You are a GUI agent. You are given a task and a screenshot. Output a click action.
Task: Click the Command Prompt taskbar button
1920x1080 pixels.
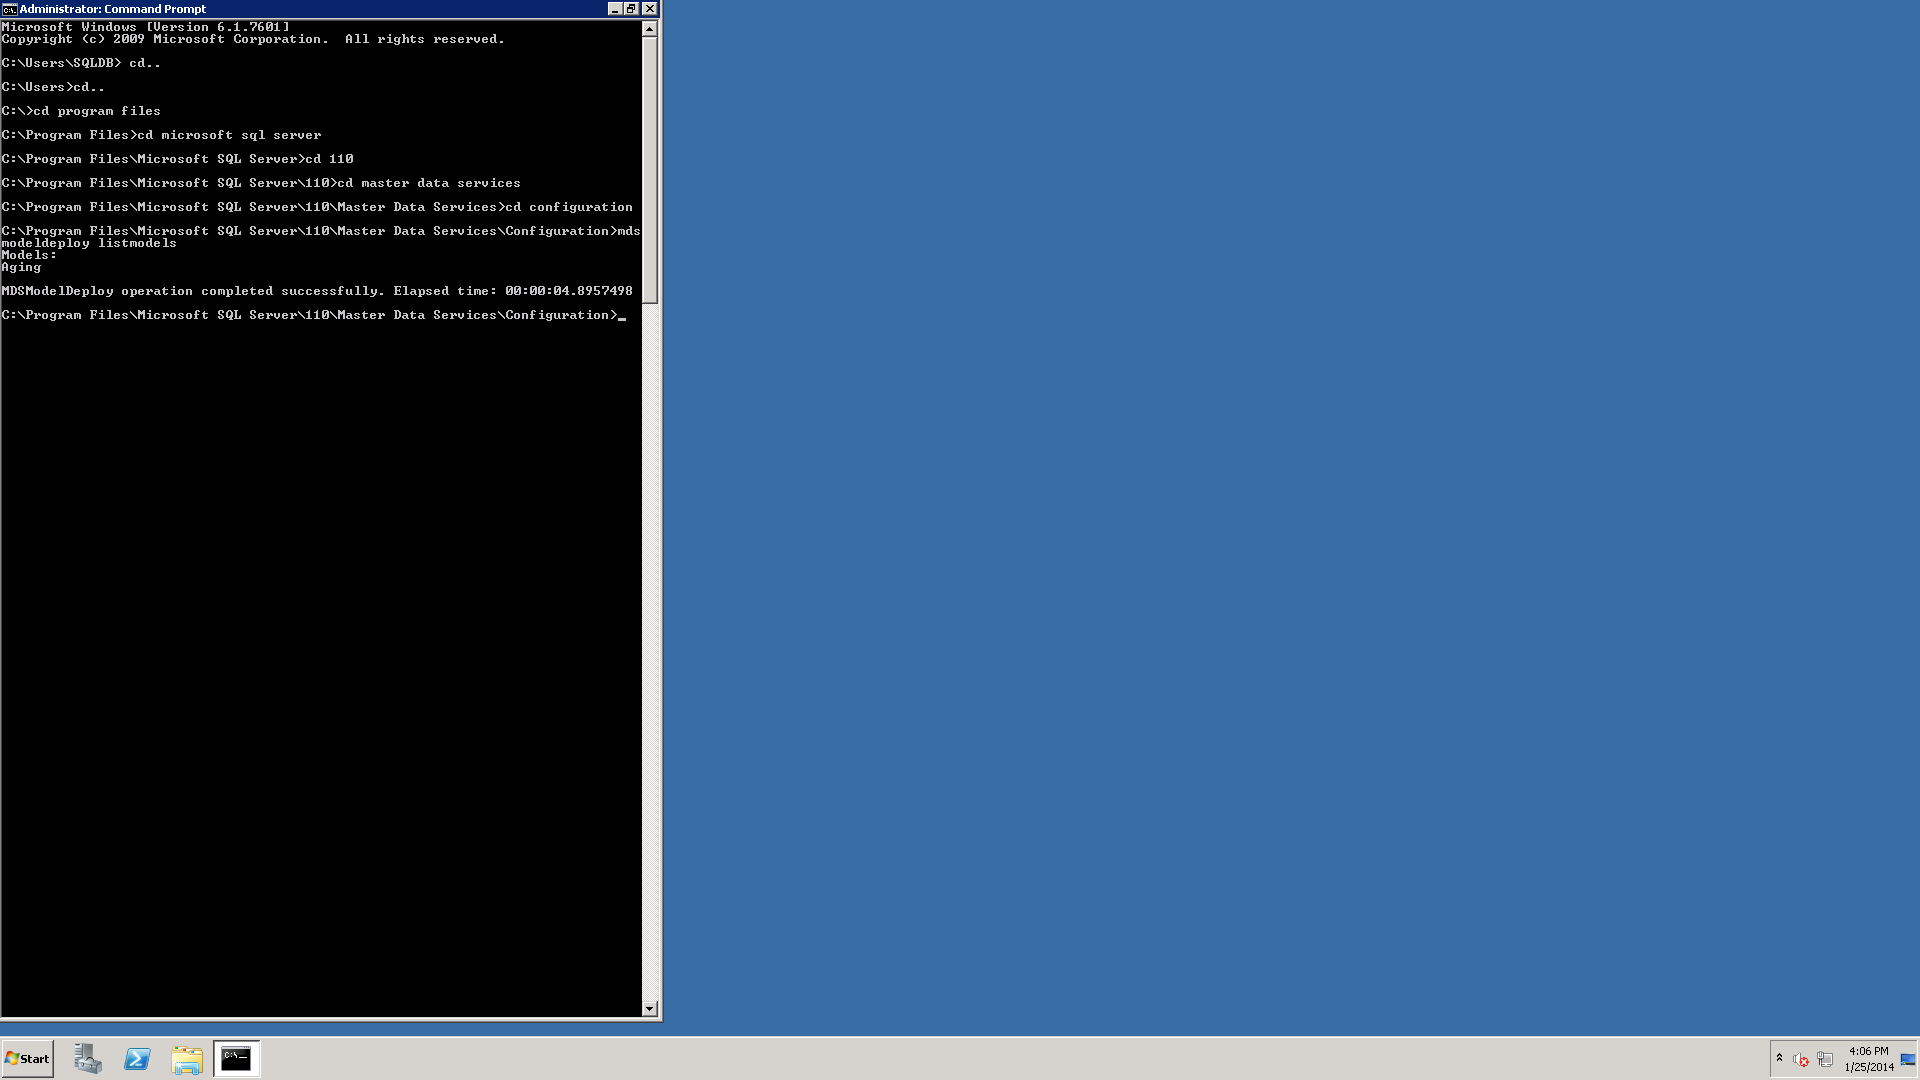coord(236,1058)
